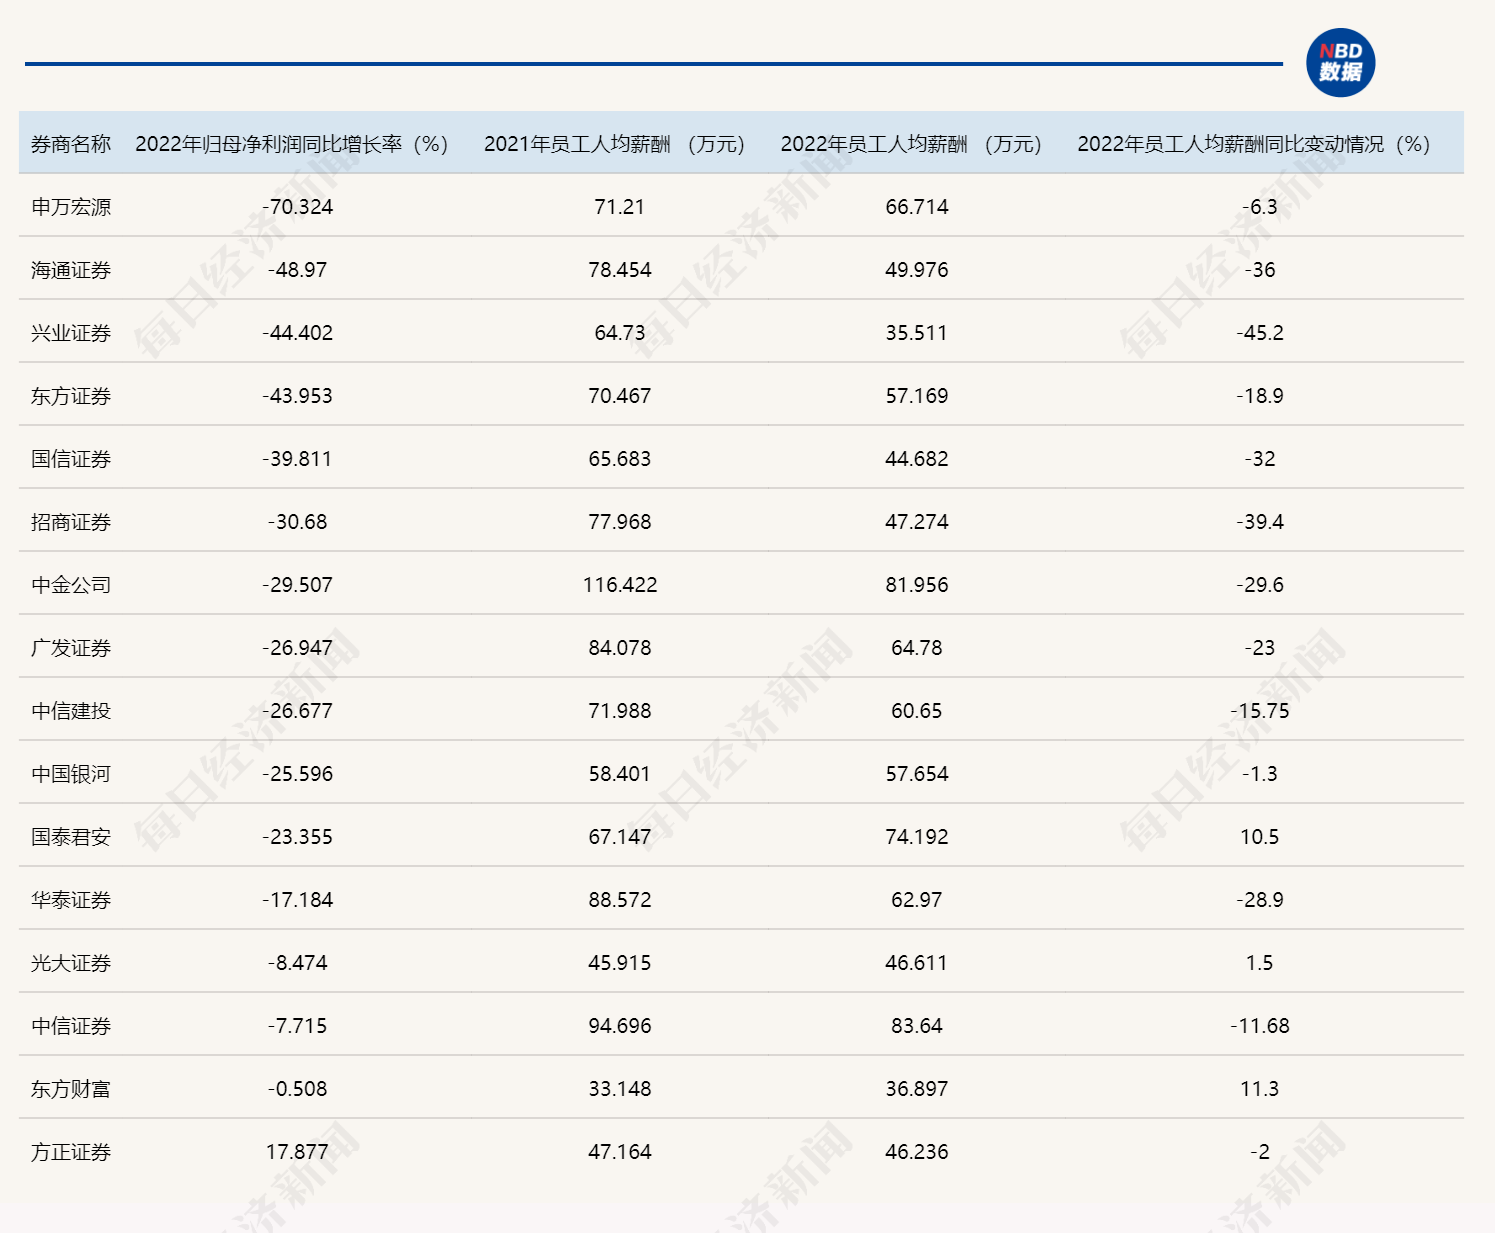Click the 66.714 salary value

coord(917,207)
